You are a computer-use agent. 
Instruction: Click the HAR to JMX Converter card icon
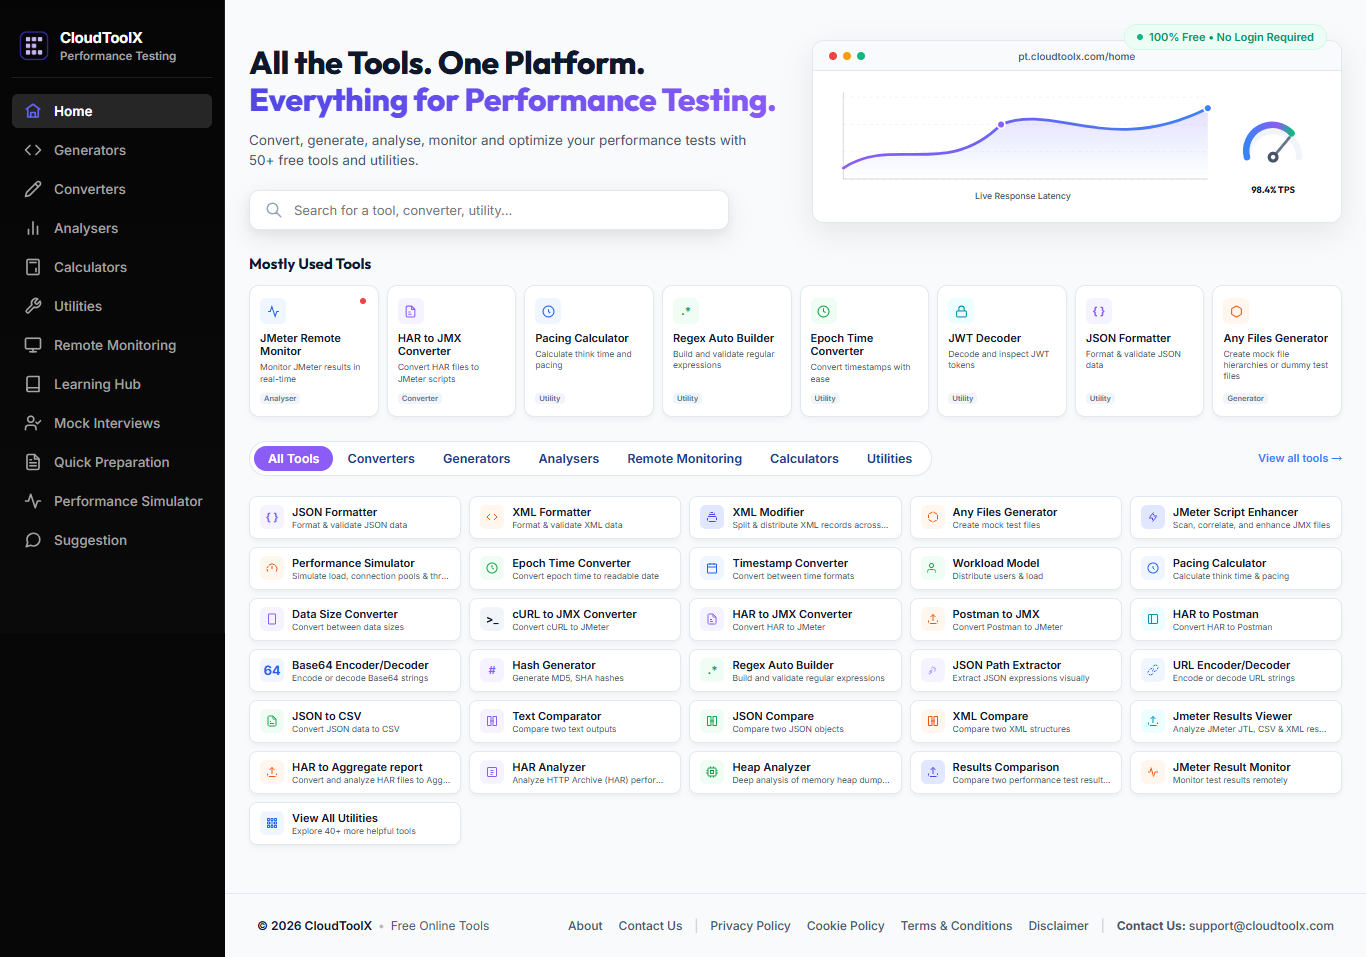point(410,311)
